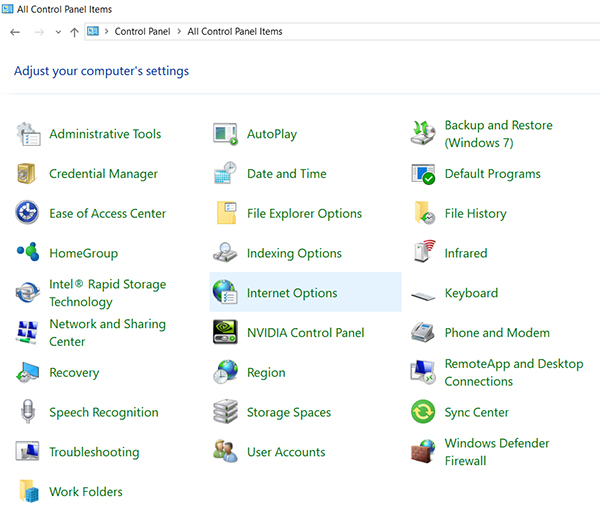
Task: Expand chevron before Control Panel breadcrumb
Action: 106,31
